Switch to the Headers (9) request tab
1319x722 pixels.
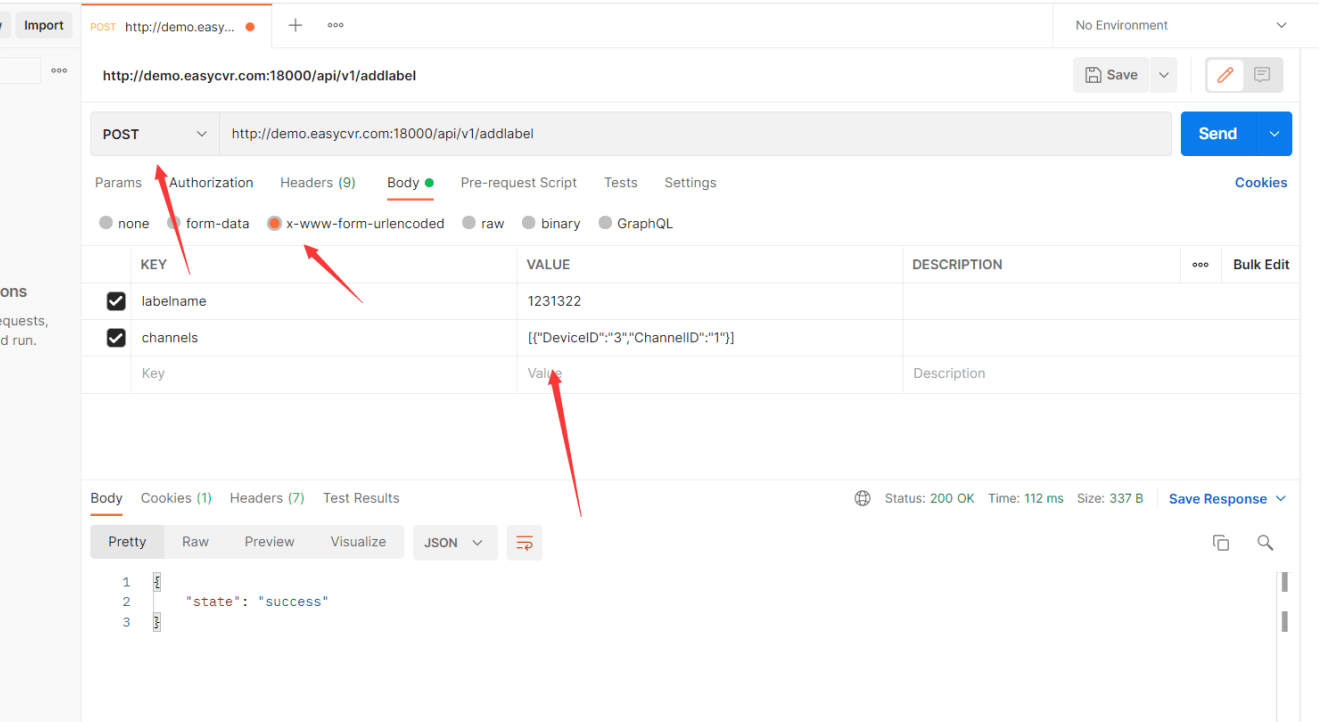point(317,183)
